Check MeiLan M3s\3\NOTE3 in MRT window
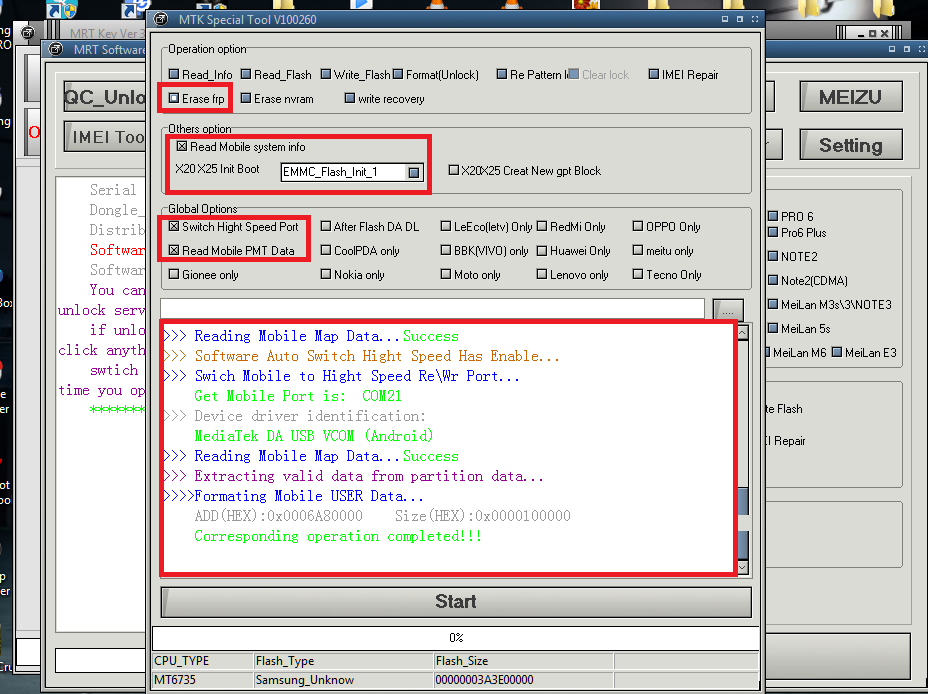Image resolution: width=928 pixels, height=694 pixels. 773,304
